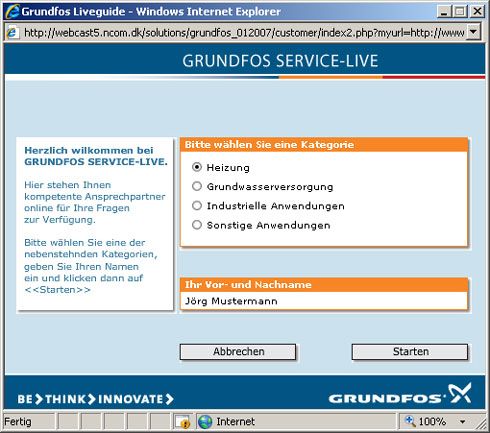Click the zoom magnifier icon in status bar
This screenshot has height=433, width=490.
(410, 421)
